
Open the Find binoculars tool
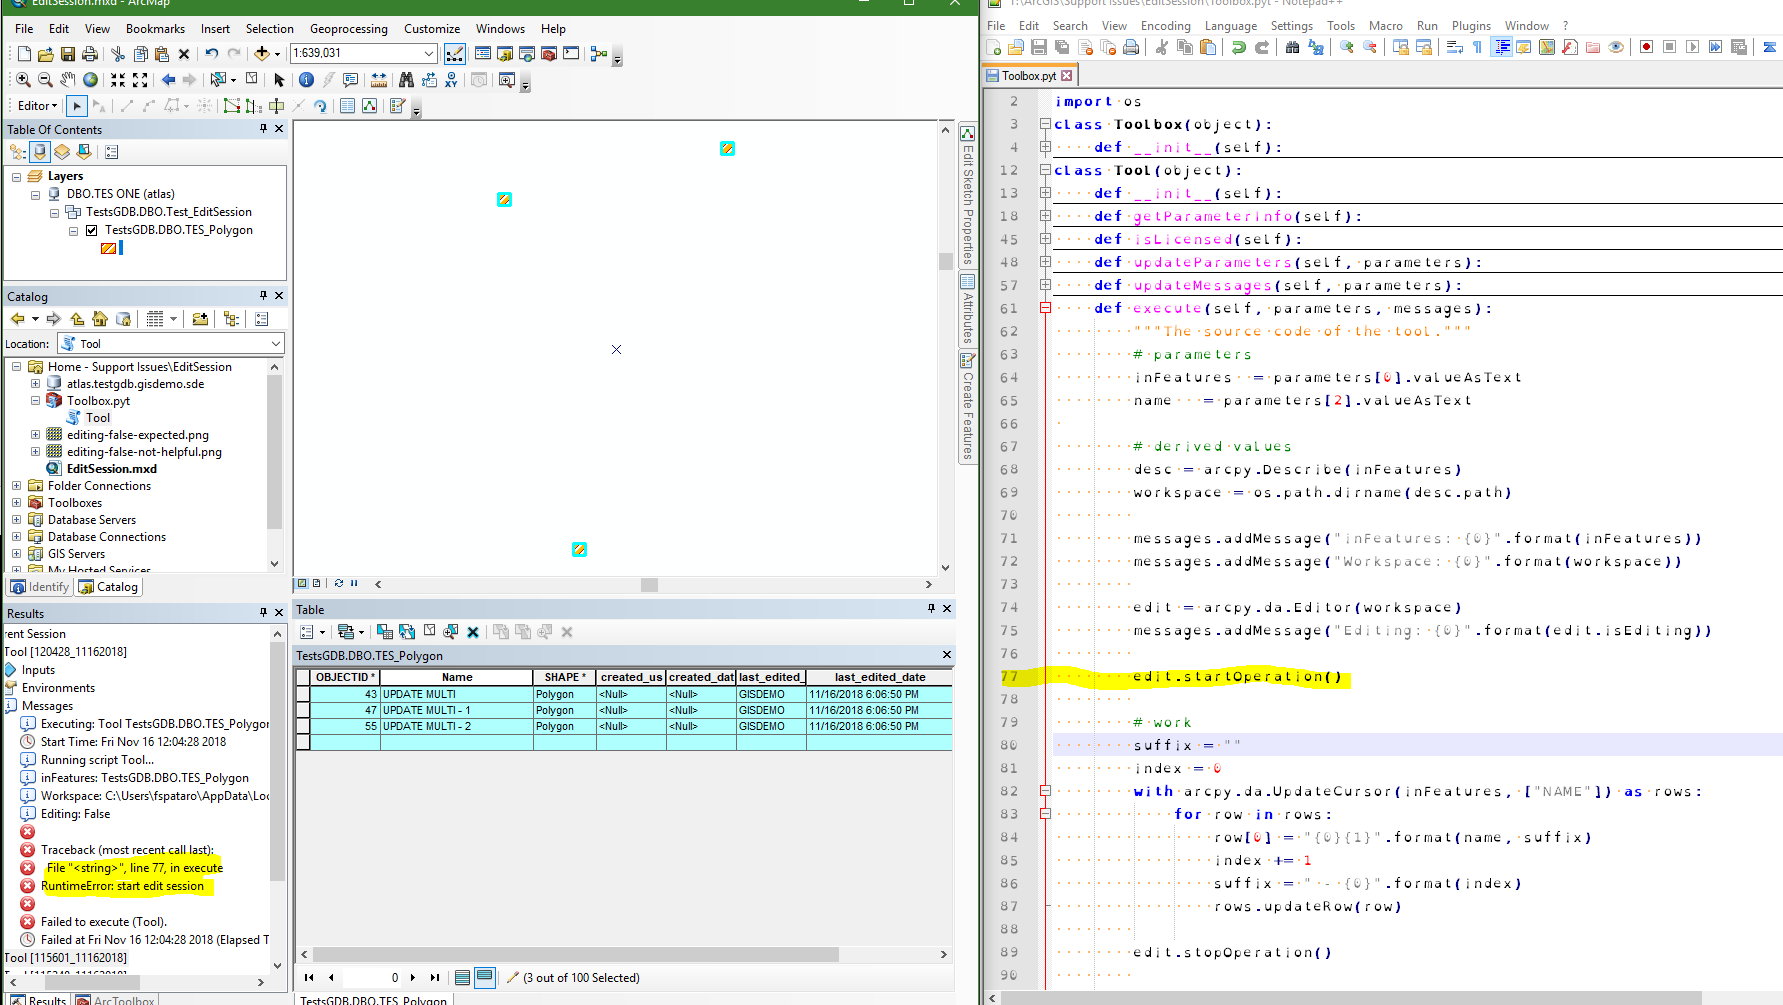[406, 79]
